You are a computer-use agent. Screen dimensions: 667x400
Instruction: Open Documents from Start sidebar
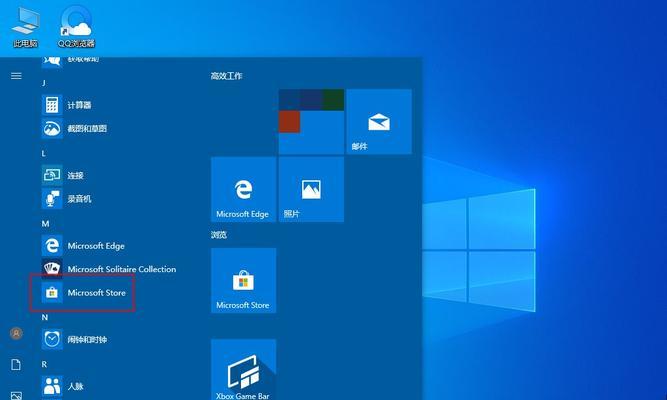(16, 365)
